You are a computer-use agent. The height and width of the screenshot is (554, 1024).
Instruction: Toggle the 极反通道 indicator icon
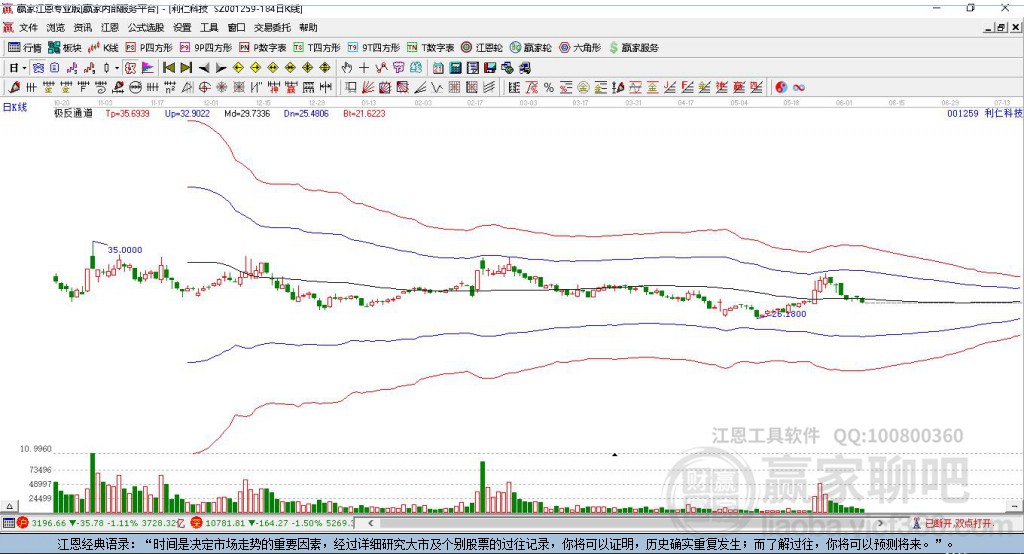pos(130,68)
